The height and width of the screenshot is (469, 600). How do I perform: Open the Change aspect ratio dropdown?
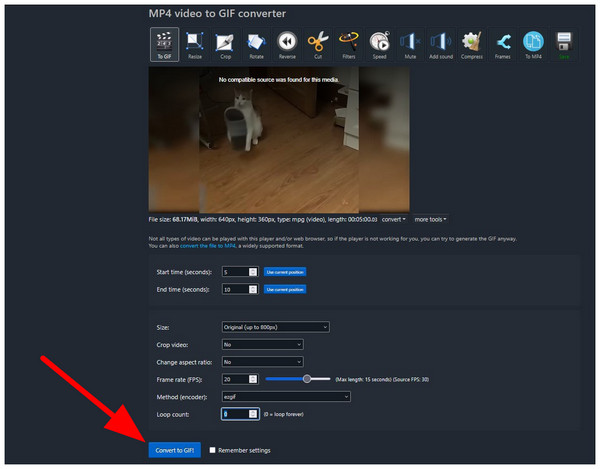(x=262, y=362)
